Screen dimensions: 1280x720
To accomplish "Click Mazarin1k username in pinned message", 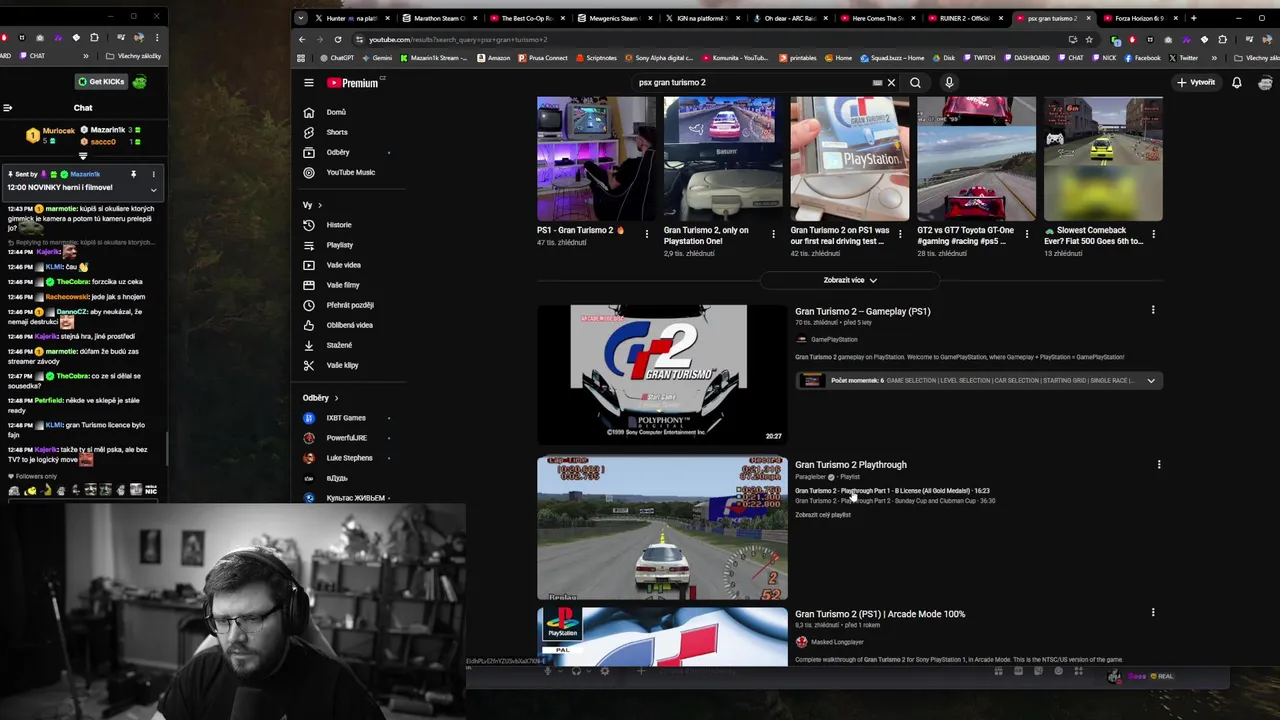I will coord(85,174).
